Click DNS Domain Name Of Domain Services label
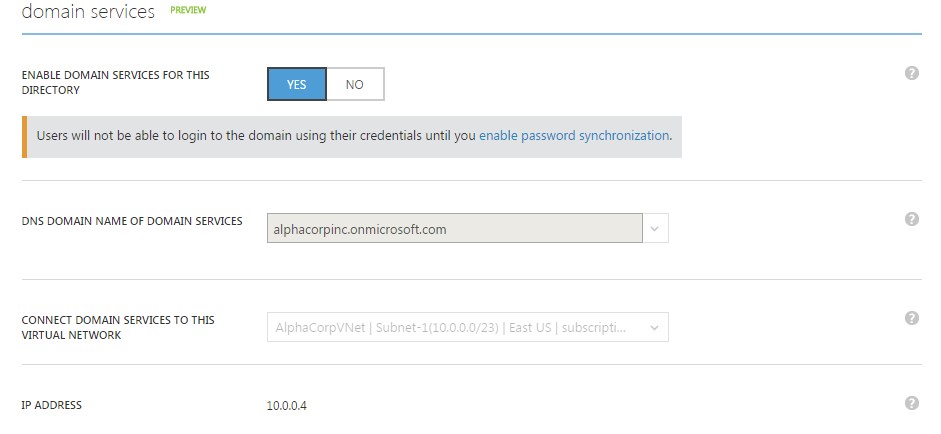 [x=132, y=221]
